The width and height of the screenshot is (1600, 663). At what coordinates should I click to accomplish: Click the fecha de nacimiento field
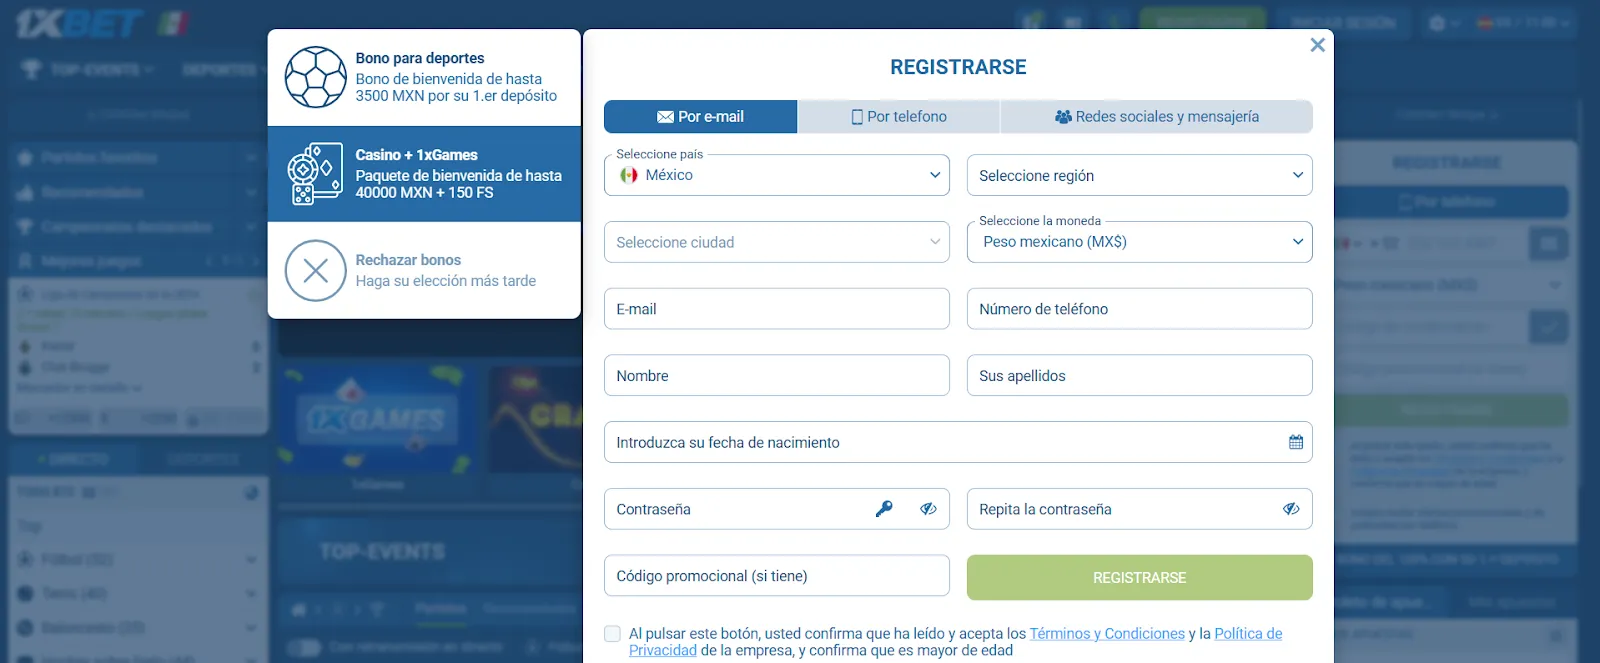(958, 442)
